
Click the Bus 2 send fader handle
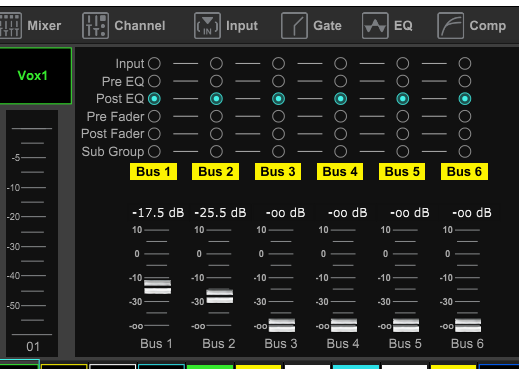pyautogui.click(x=220, y=296)
